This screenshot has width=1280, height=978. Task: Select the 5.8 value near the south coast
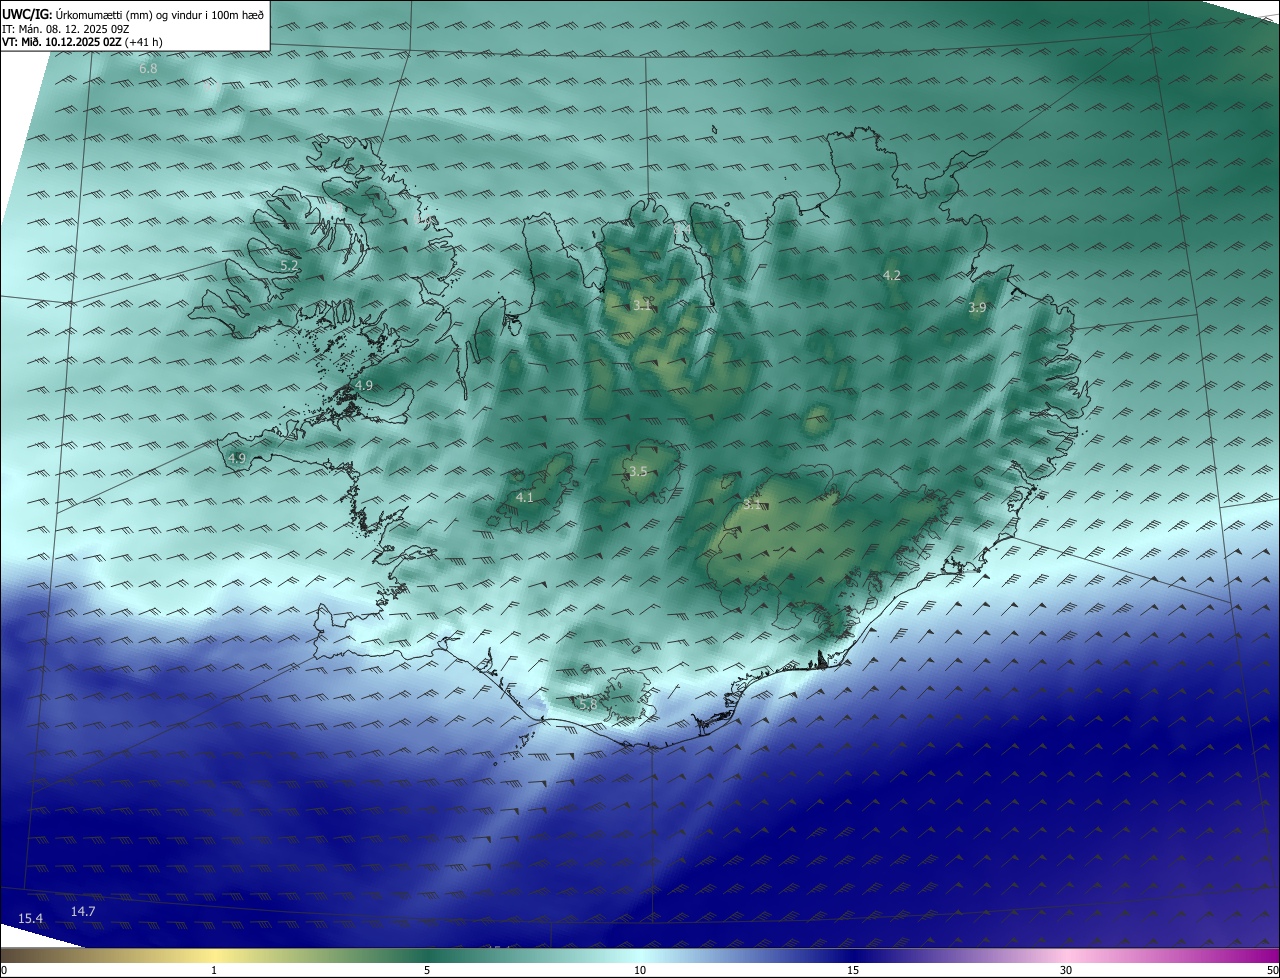tap(588, 704)
